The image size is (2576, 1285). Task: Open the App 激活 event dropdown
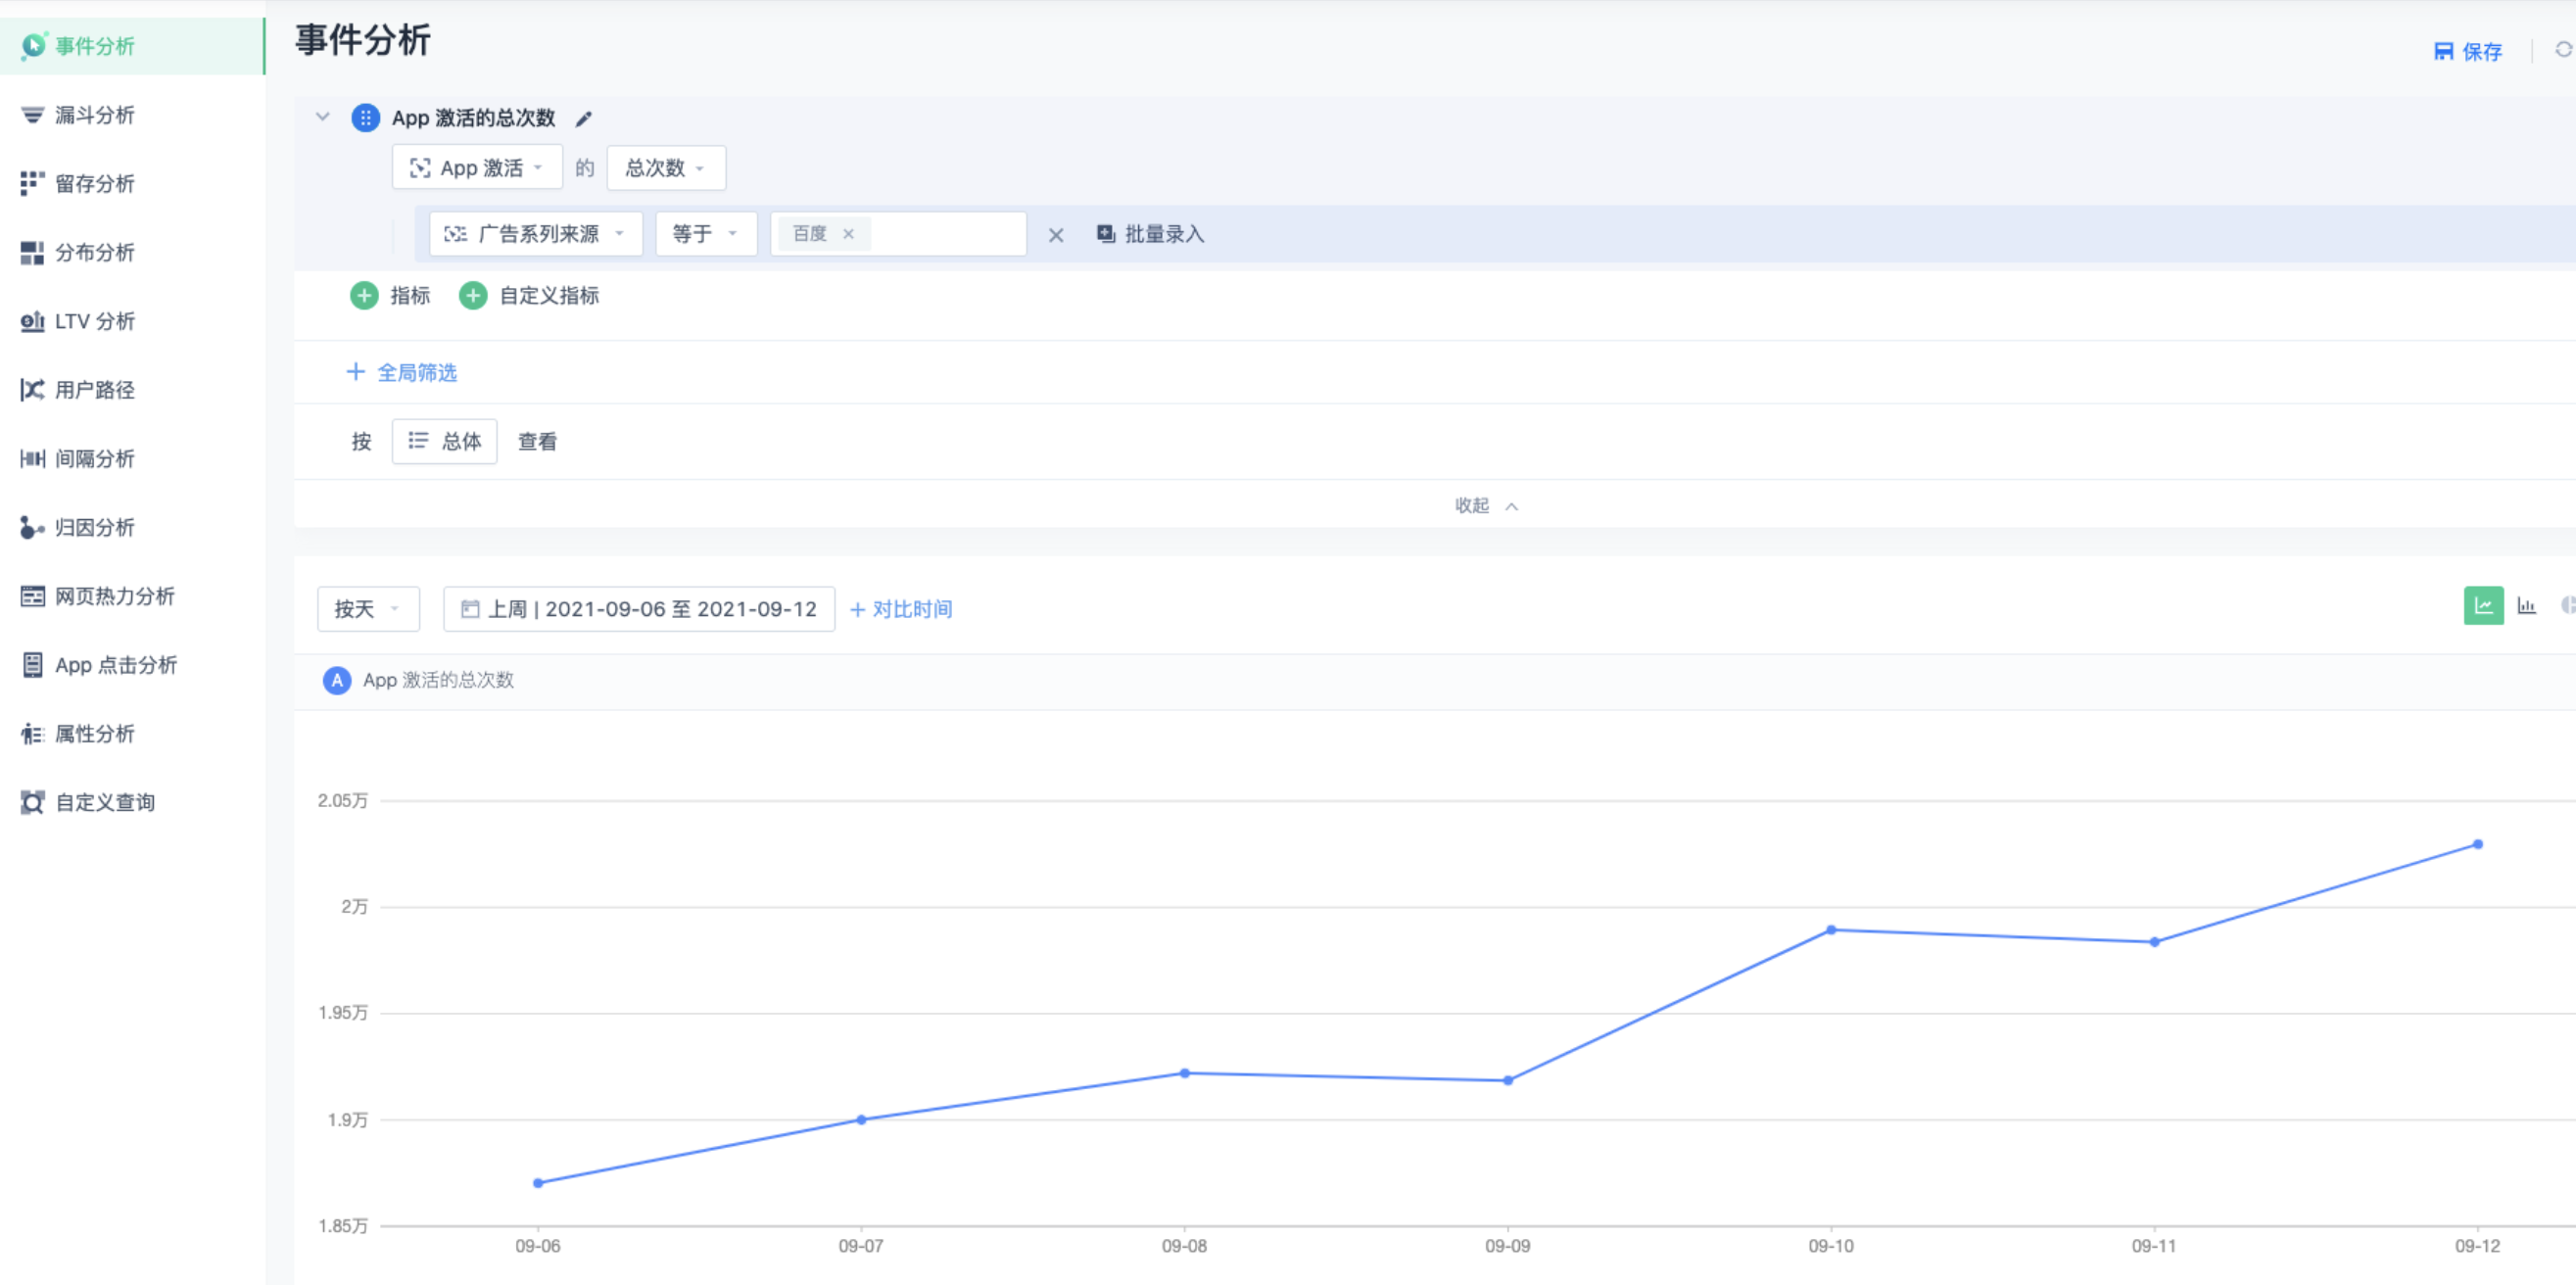(477, 168)
